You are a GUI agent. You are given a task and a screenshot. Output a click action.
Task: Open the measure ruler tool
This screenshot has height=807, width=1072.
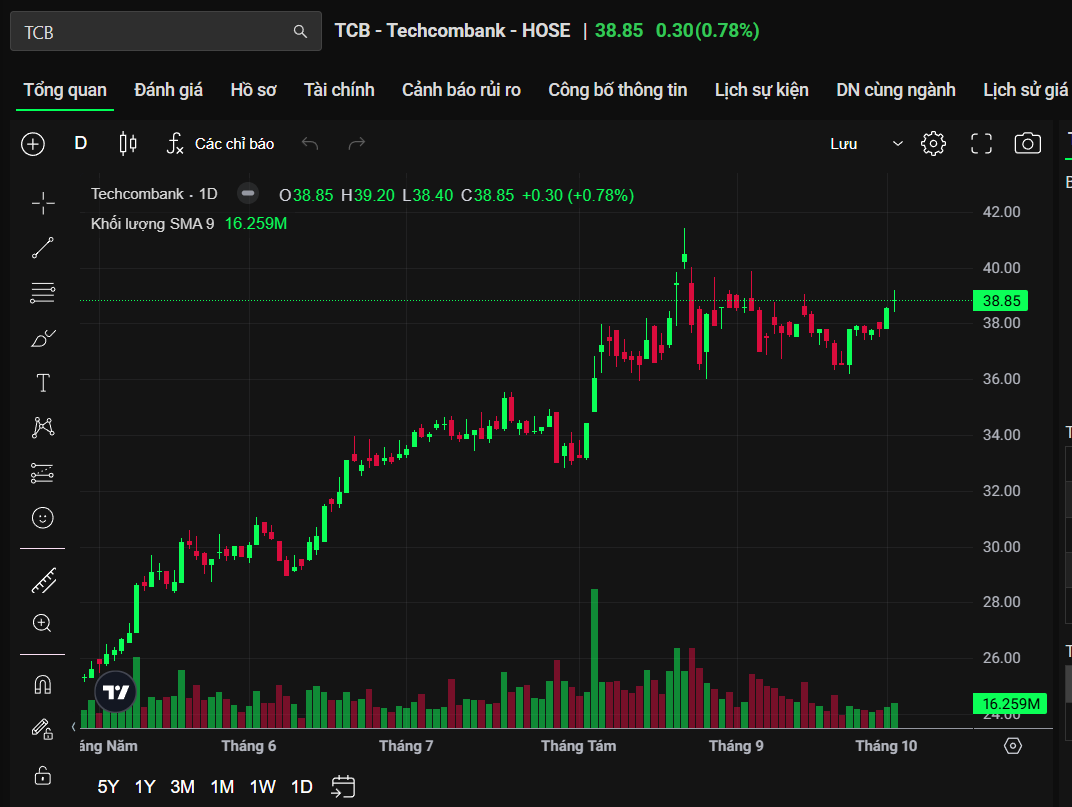pos(43,580)
